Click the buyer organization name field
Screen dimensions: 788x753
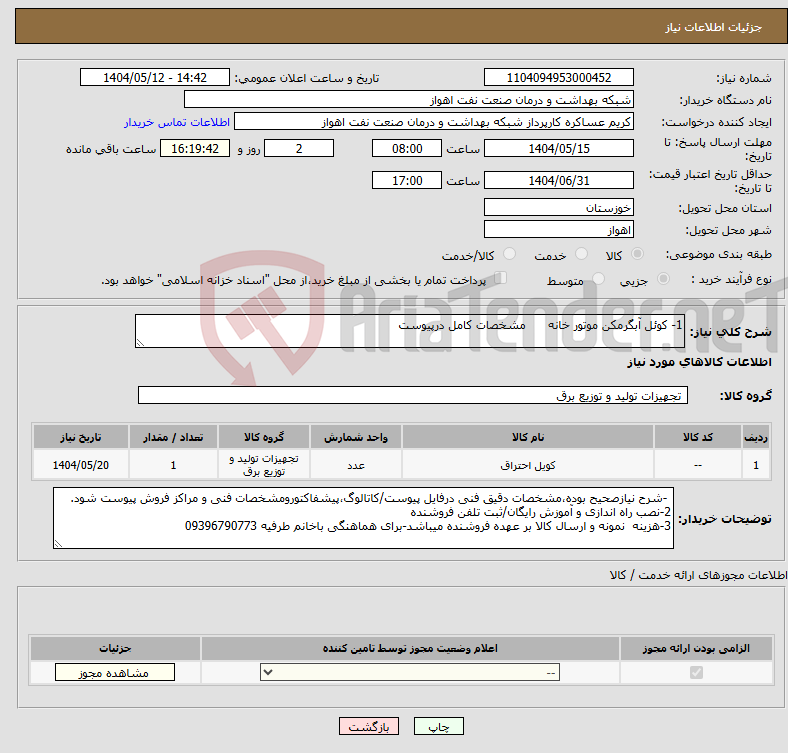pyautogui.click(x=409, y=100)
